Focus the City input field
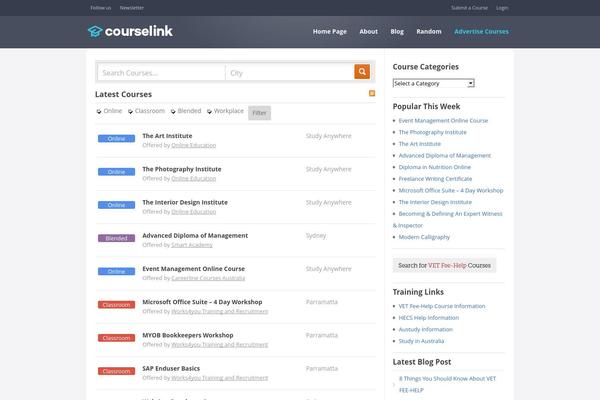This screenshot has width=600, height=400. (x=290, y=73)
